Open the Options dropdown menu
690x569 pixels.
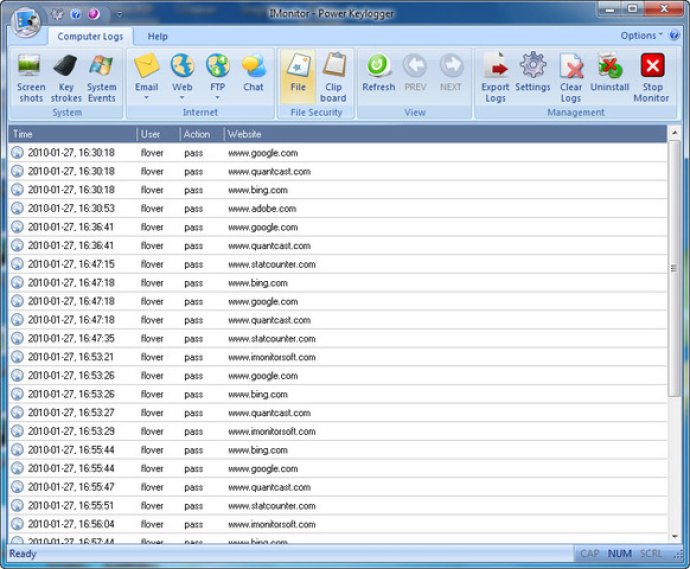[x=641, y=36]
